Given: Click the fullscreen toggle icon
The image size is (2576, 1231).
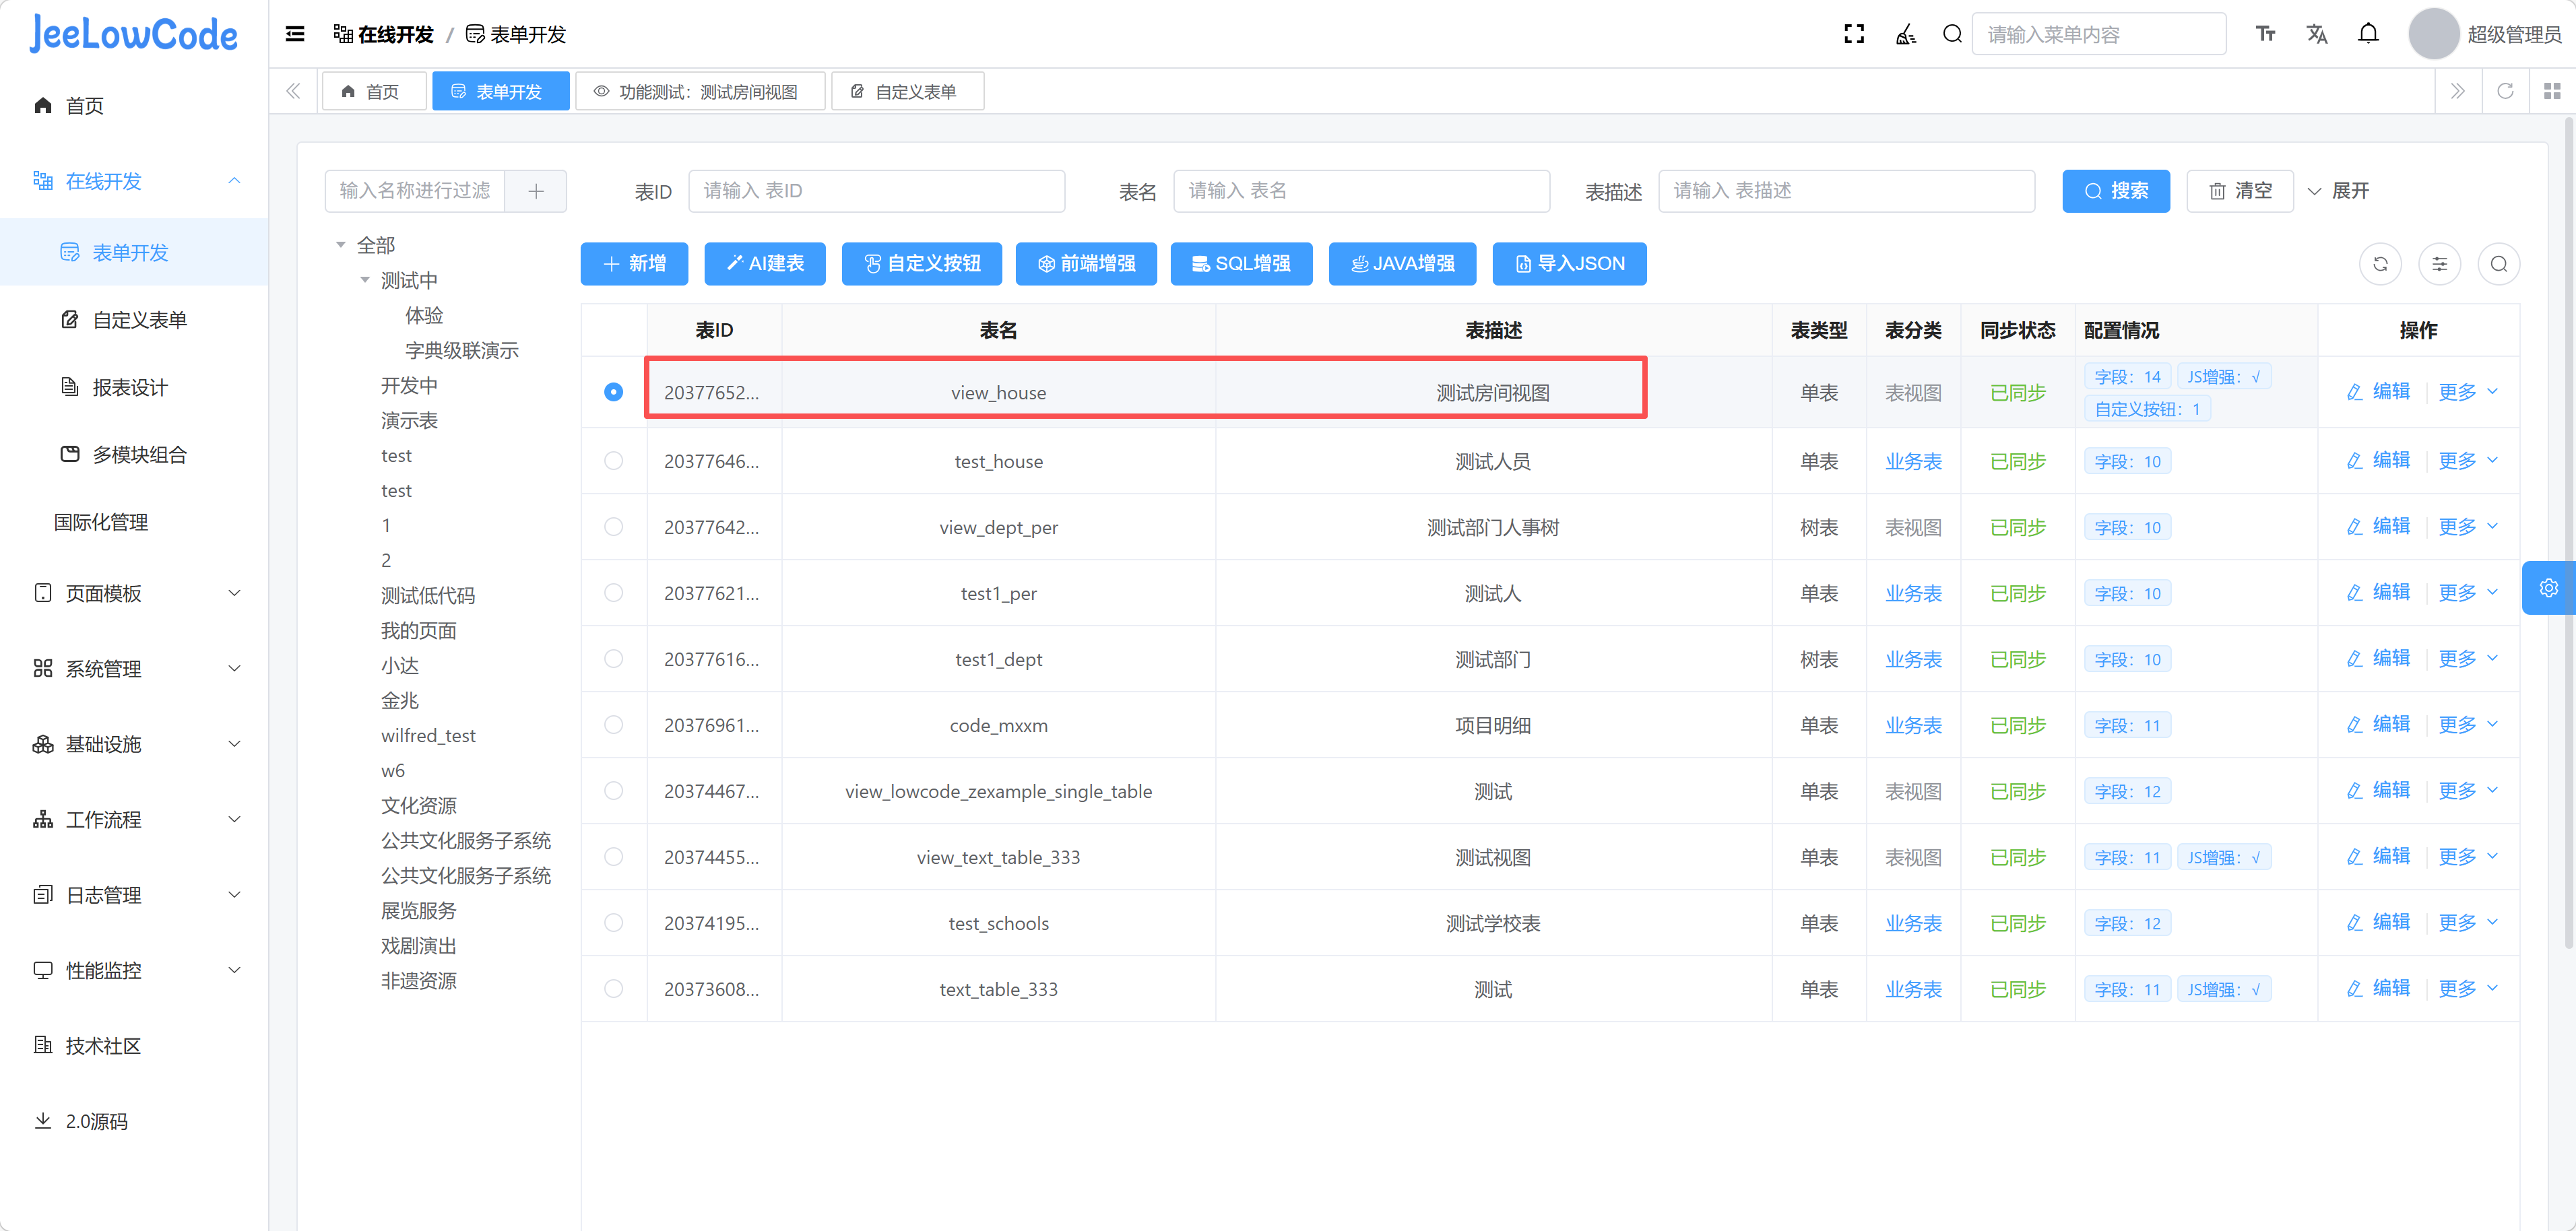Looking at the screenshot, I should point(1853,34).
